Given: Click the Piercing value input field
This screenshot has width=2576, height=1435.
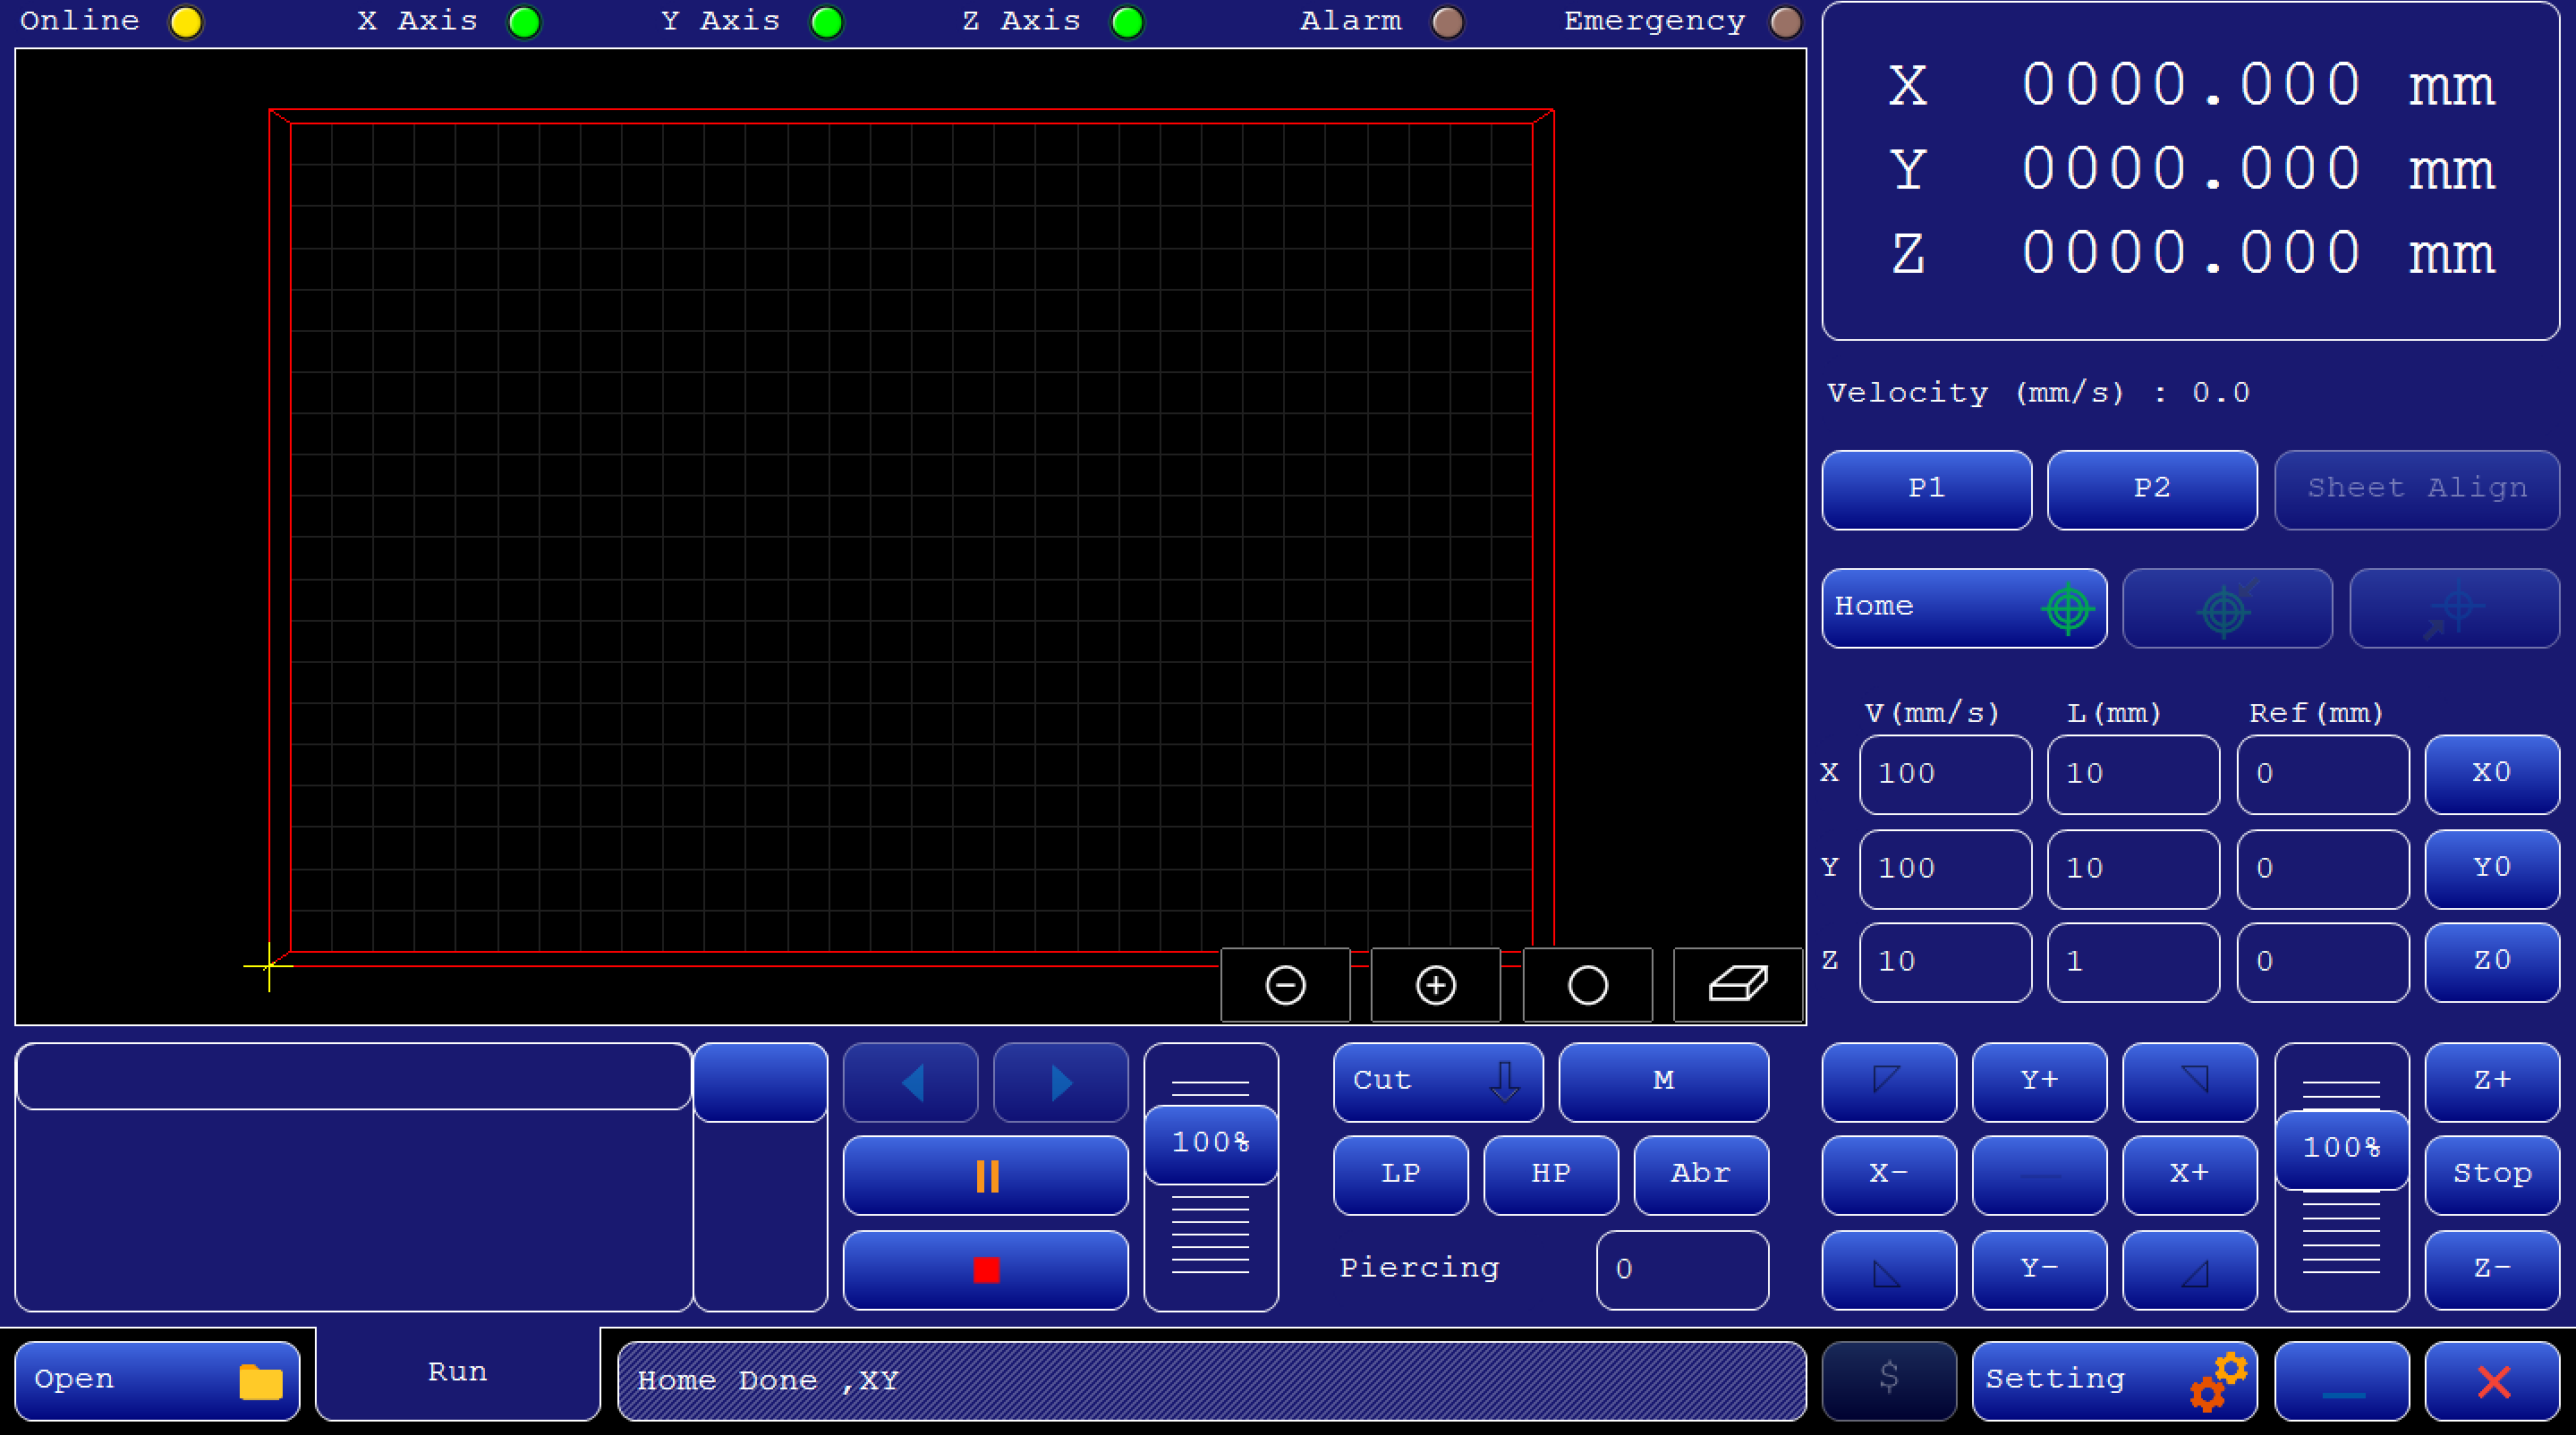Looking at the screenshot, I should click(1682, 1269).
